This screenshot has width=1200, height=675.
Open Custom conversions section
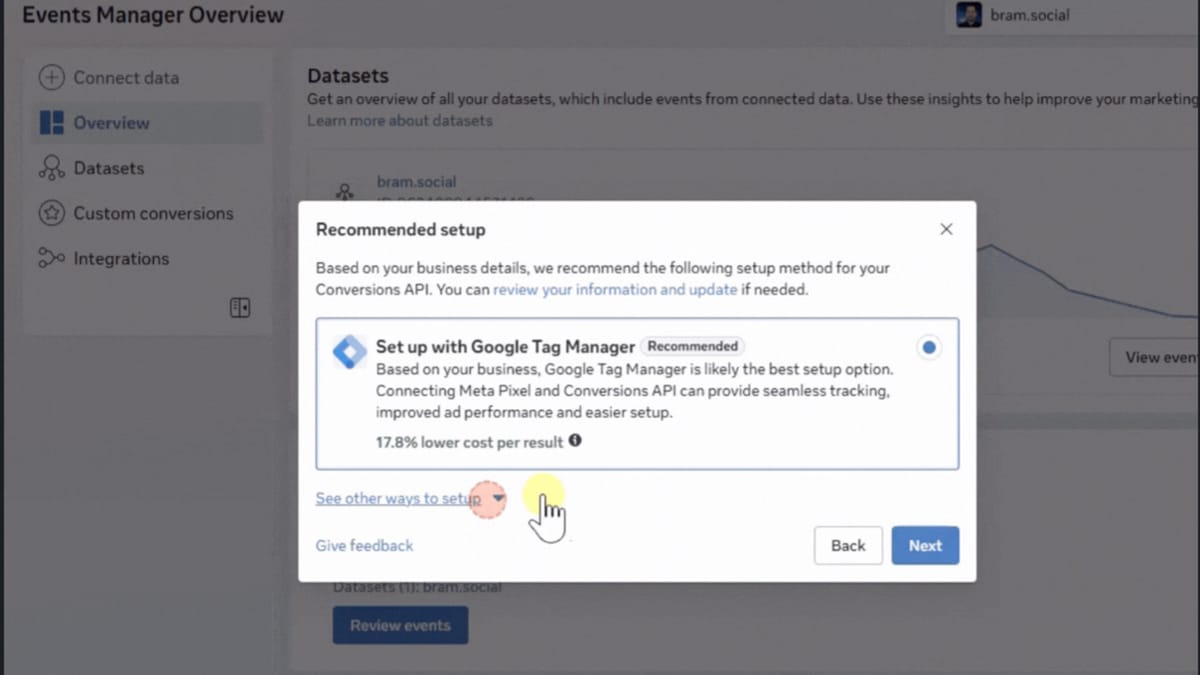point(153,212)
